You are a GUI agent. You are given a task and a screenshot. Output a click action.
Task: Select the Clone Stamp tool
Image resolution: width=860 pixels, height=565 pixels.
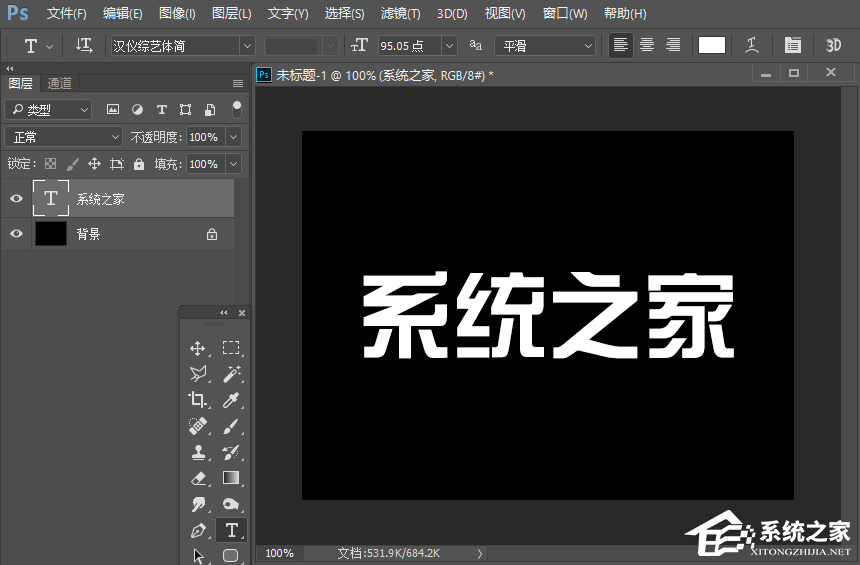click(198, 453)
